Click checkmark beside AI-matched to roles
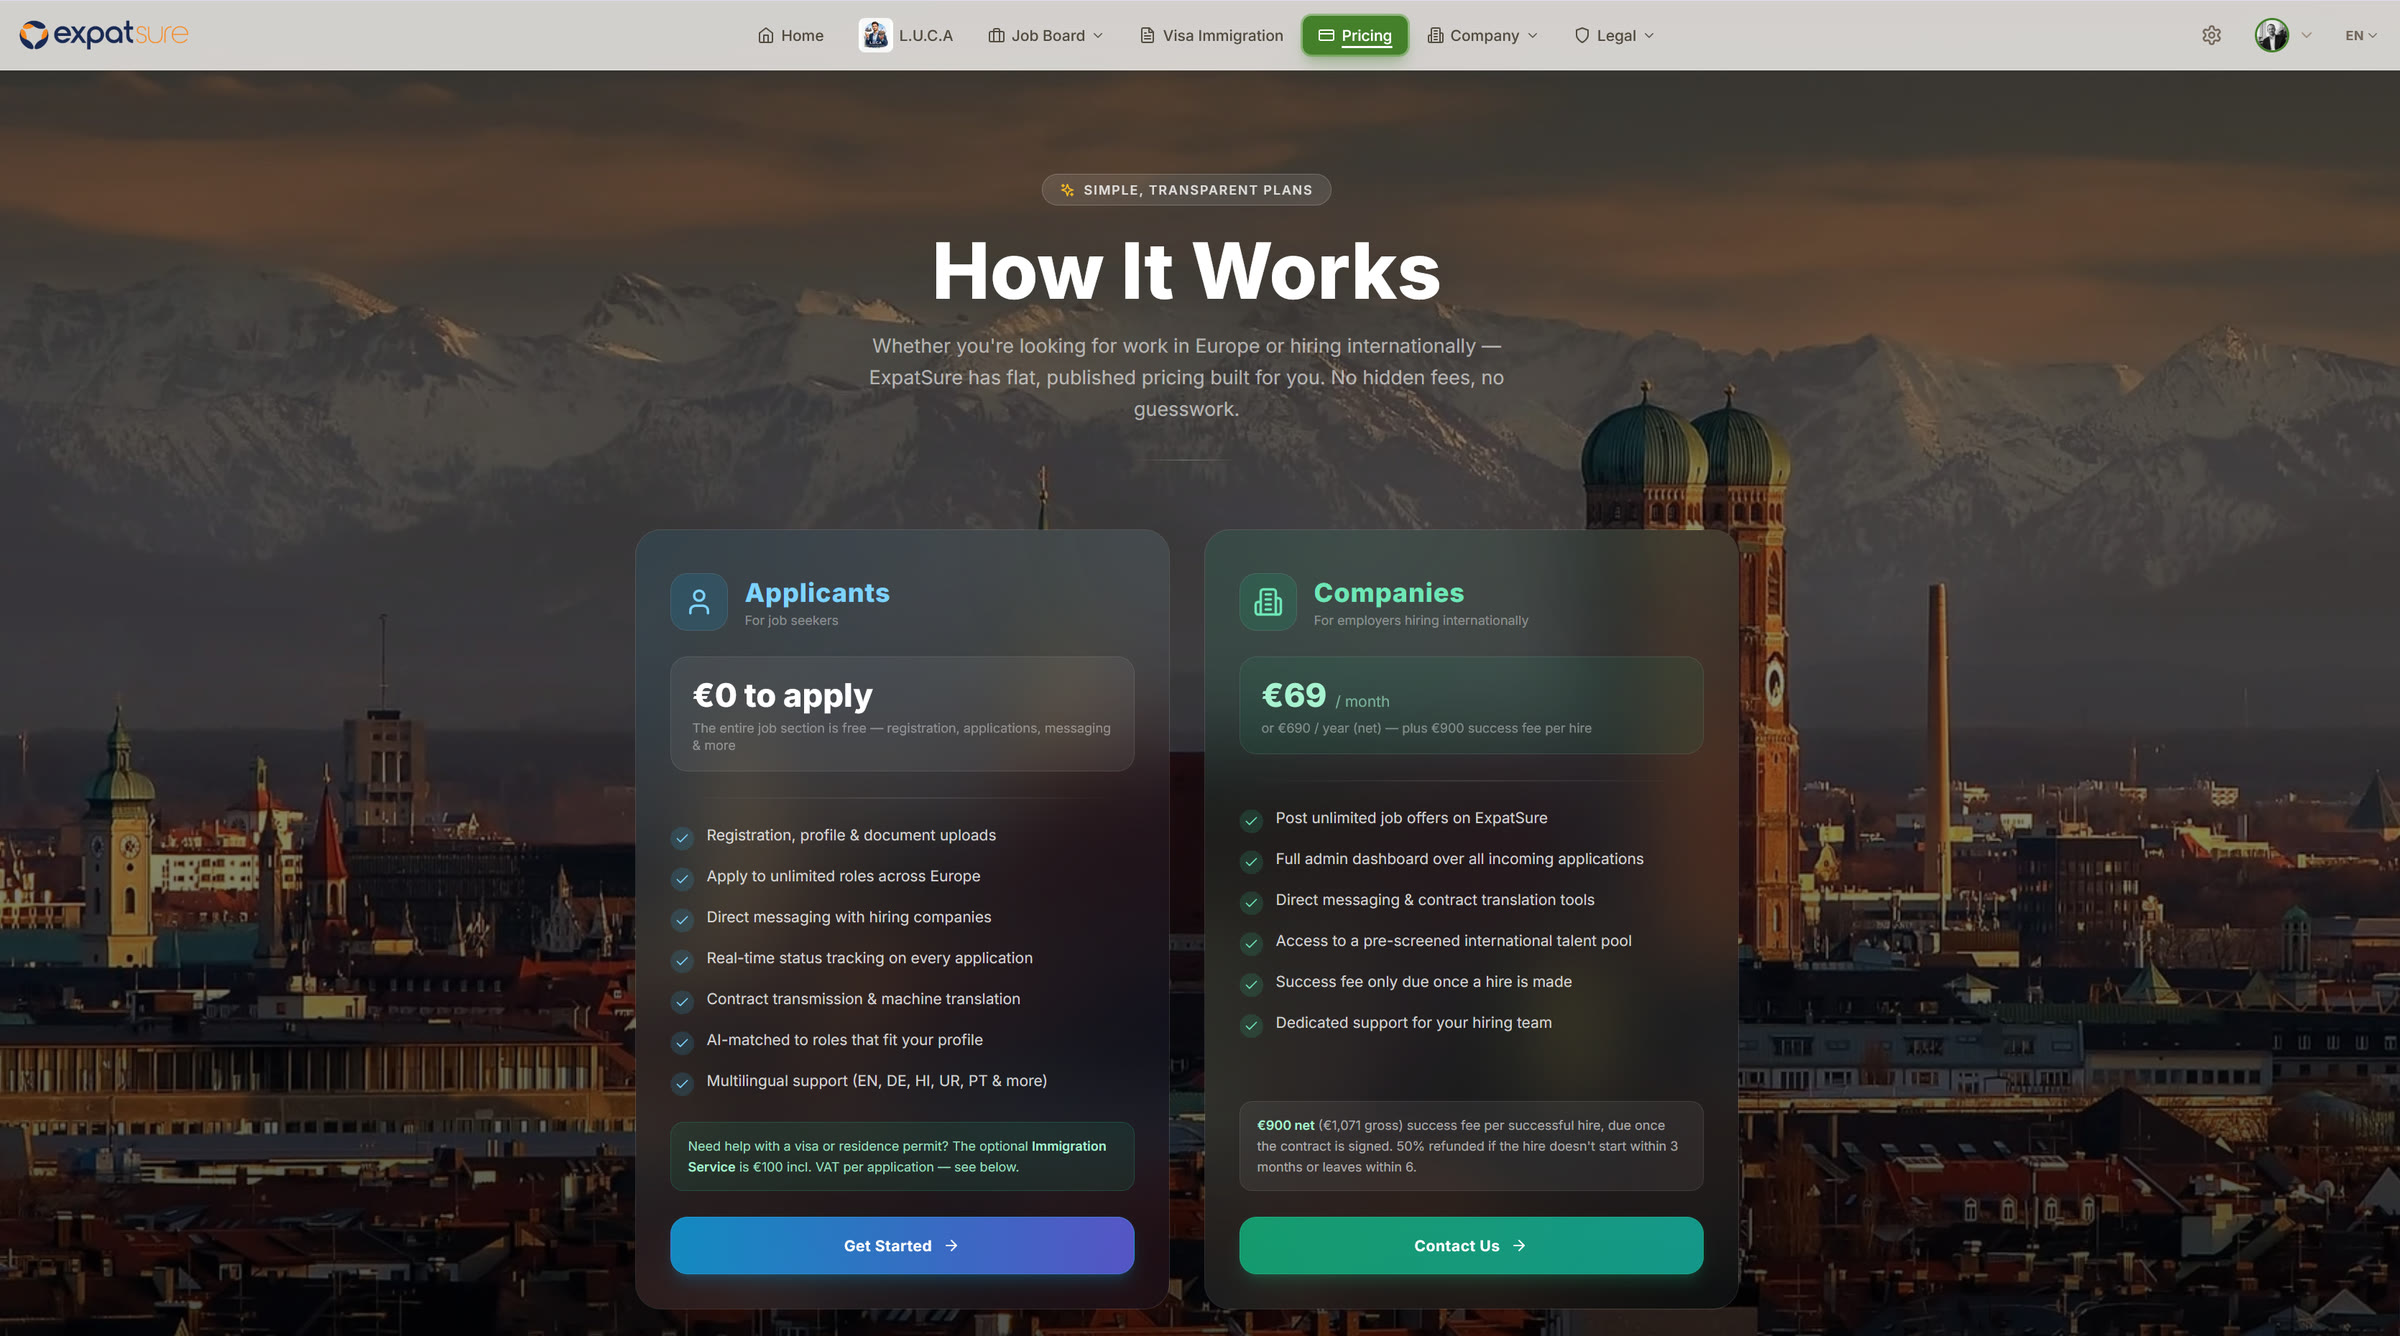Image resolution: width=2400 pixels, height=1336 pixels. coord(682,1042)
